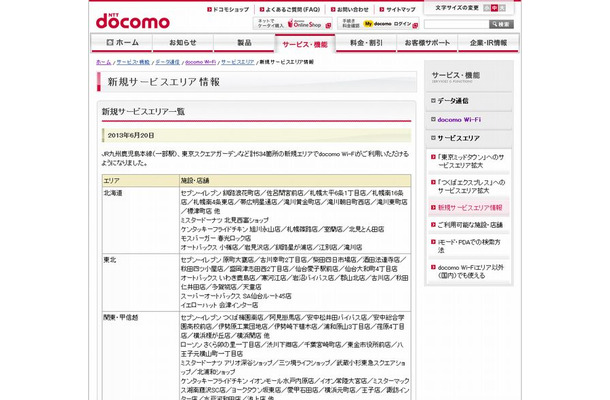Image resolution: width=610 pixels, height=400 pixels.
Task: Open the お問い合わせ link
Action: point(349,9)
